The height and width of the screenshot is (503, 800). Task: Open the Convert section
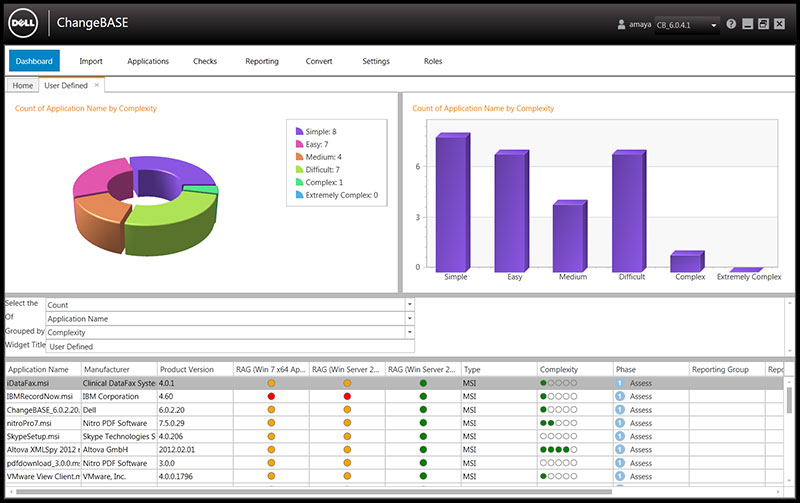point(319,61)
